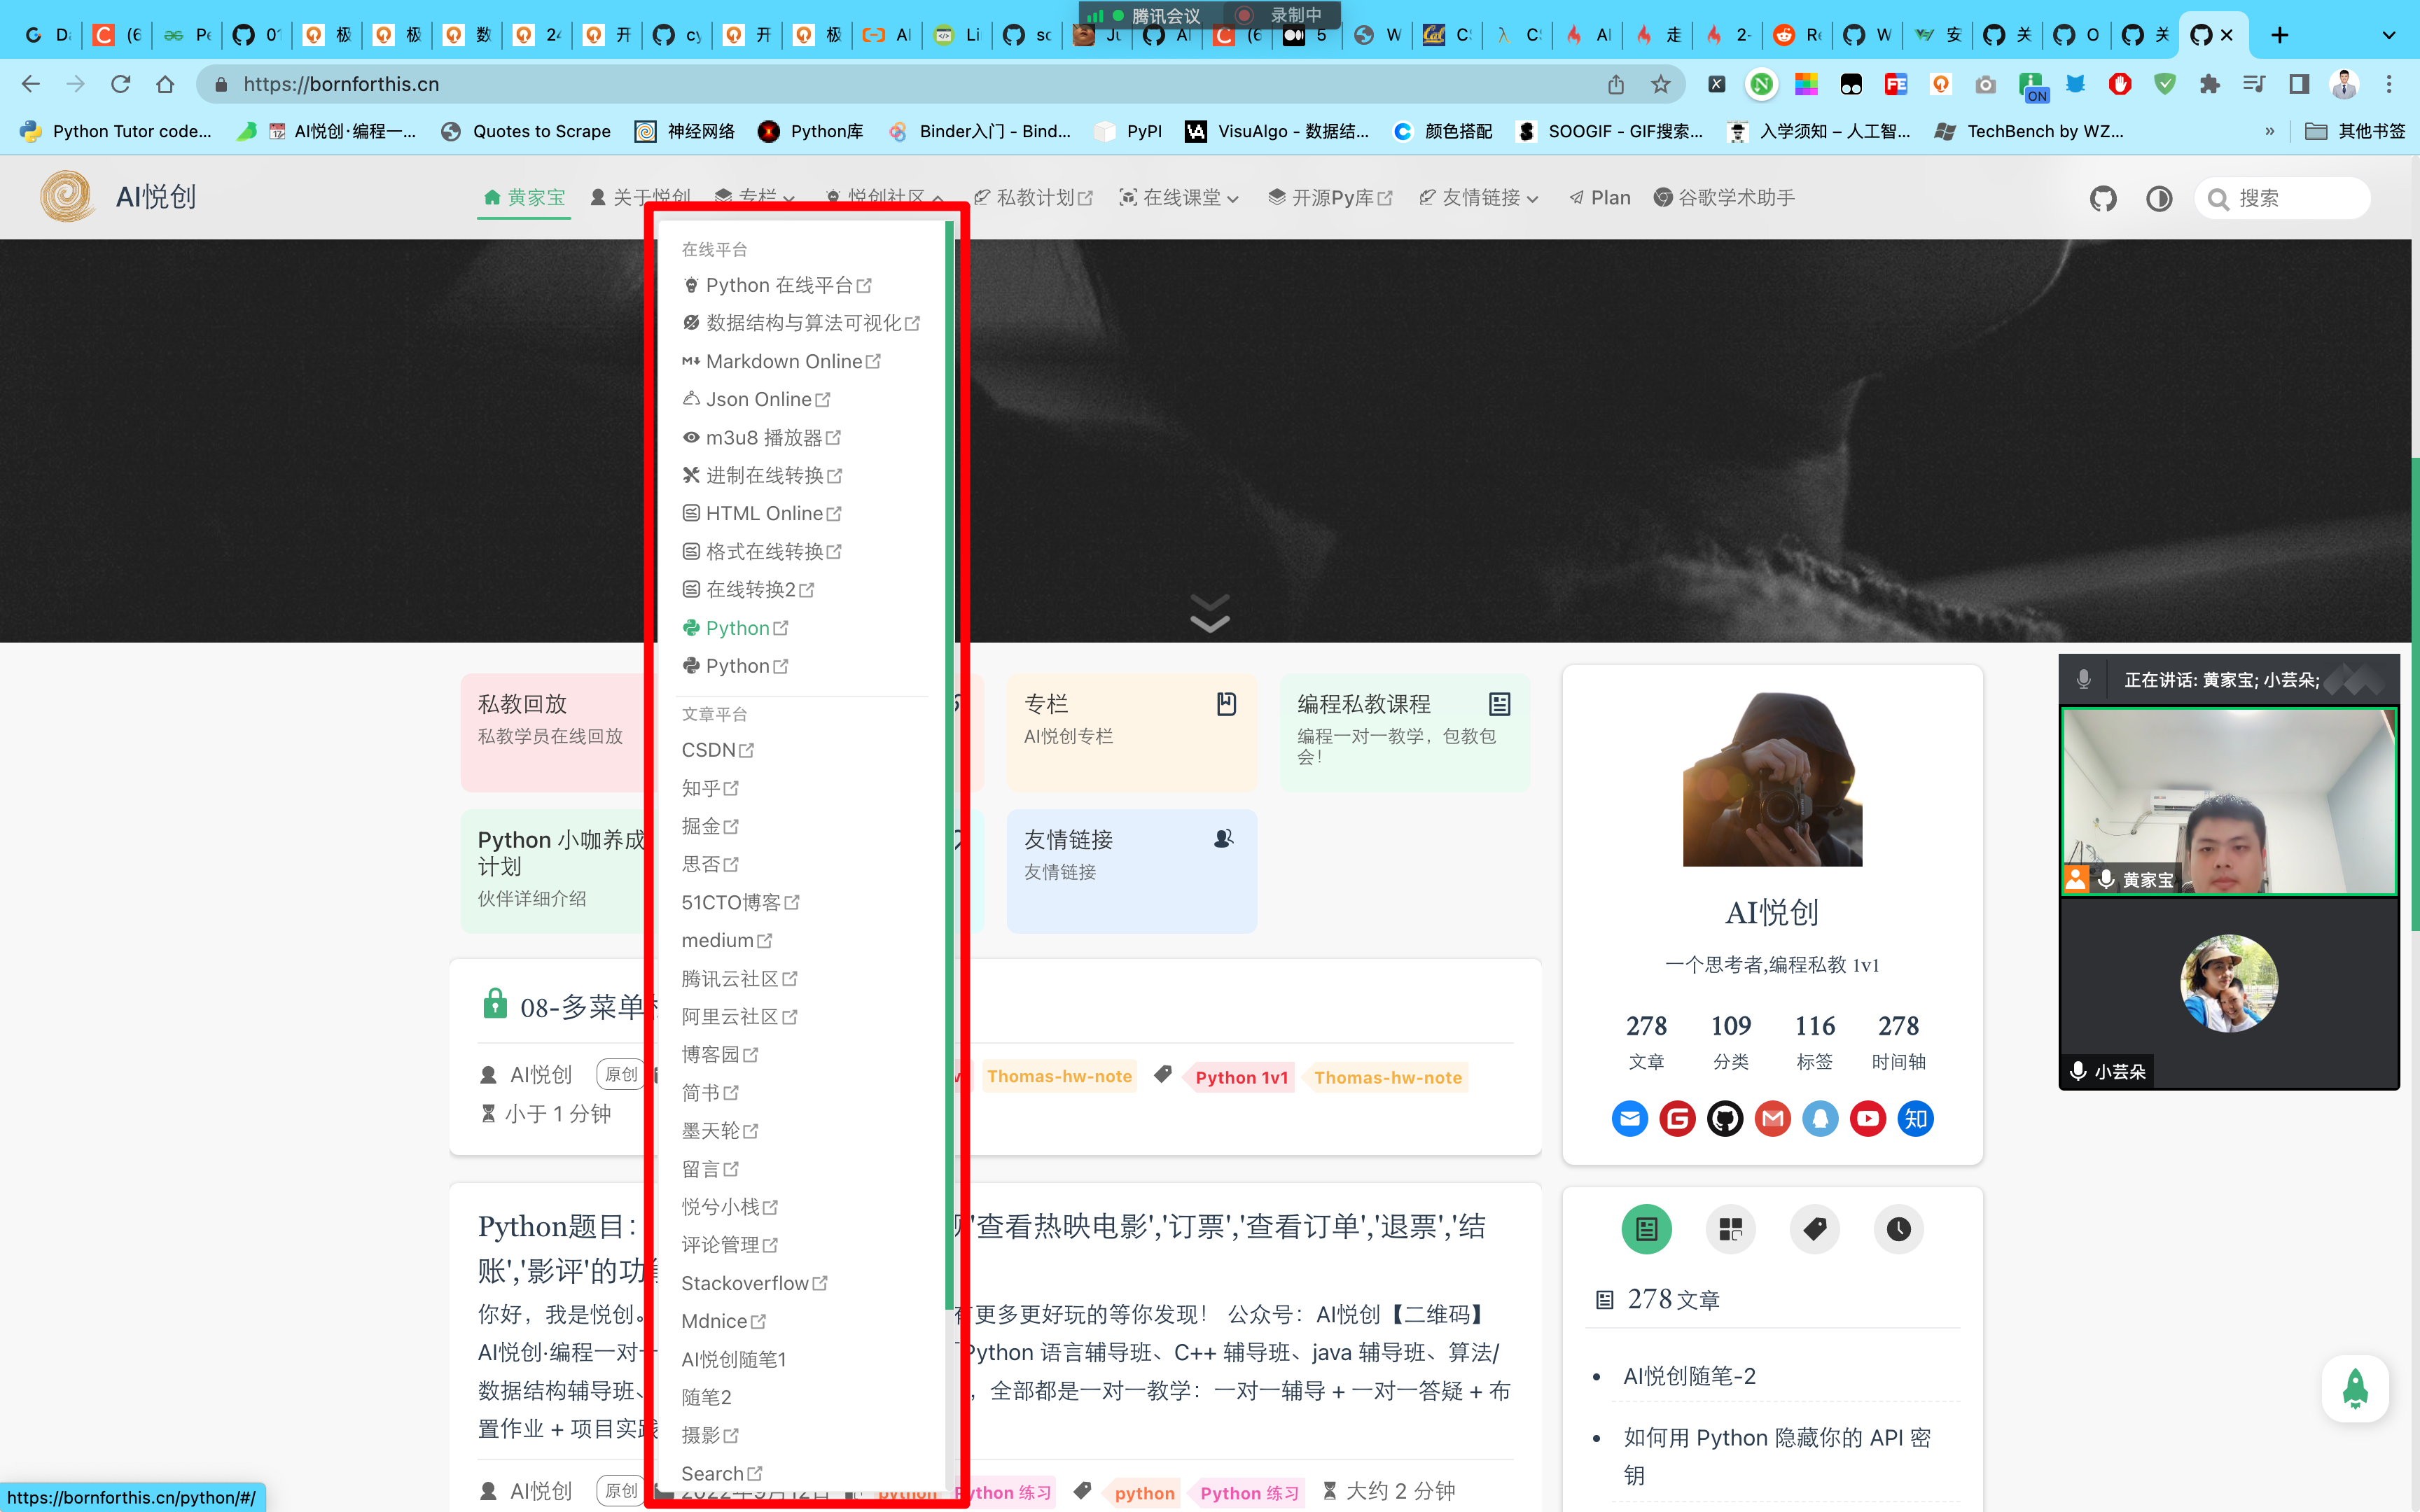Go to the browser home page icon
The height and width of the screenshot is (1512, 2420).
166,84
